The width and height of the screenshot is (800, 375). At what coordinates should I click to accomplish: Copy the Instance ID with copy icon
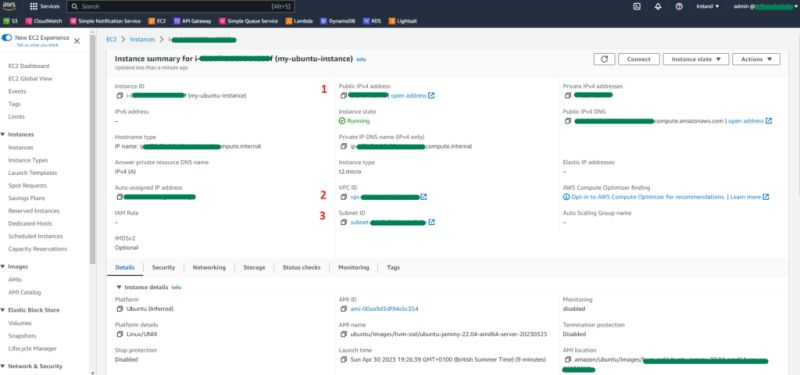pos(119,95)
